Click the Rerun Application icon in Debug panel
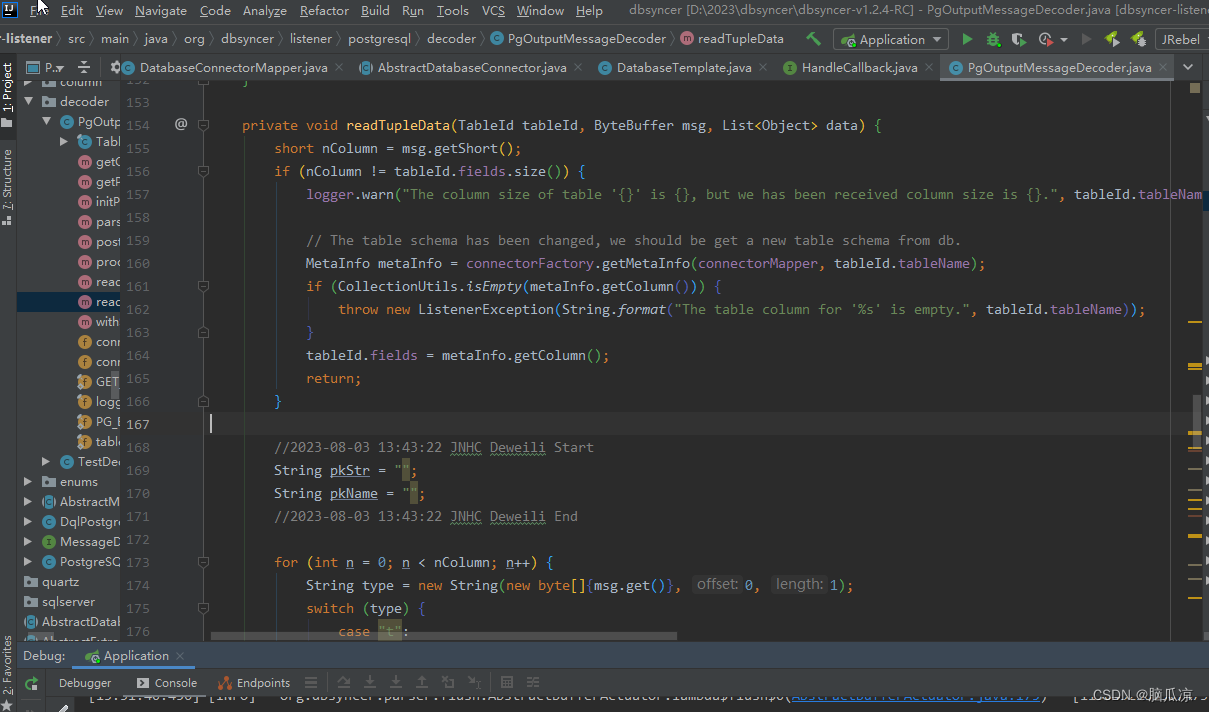 pyautogui.click(x=32, y=684)
